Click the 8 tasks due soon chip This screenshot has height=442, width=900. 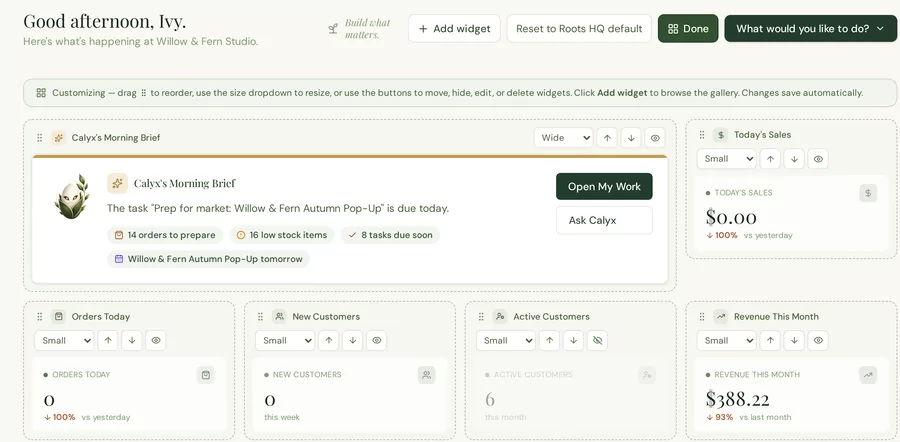tap(390, 235)
